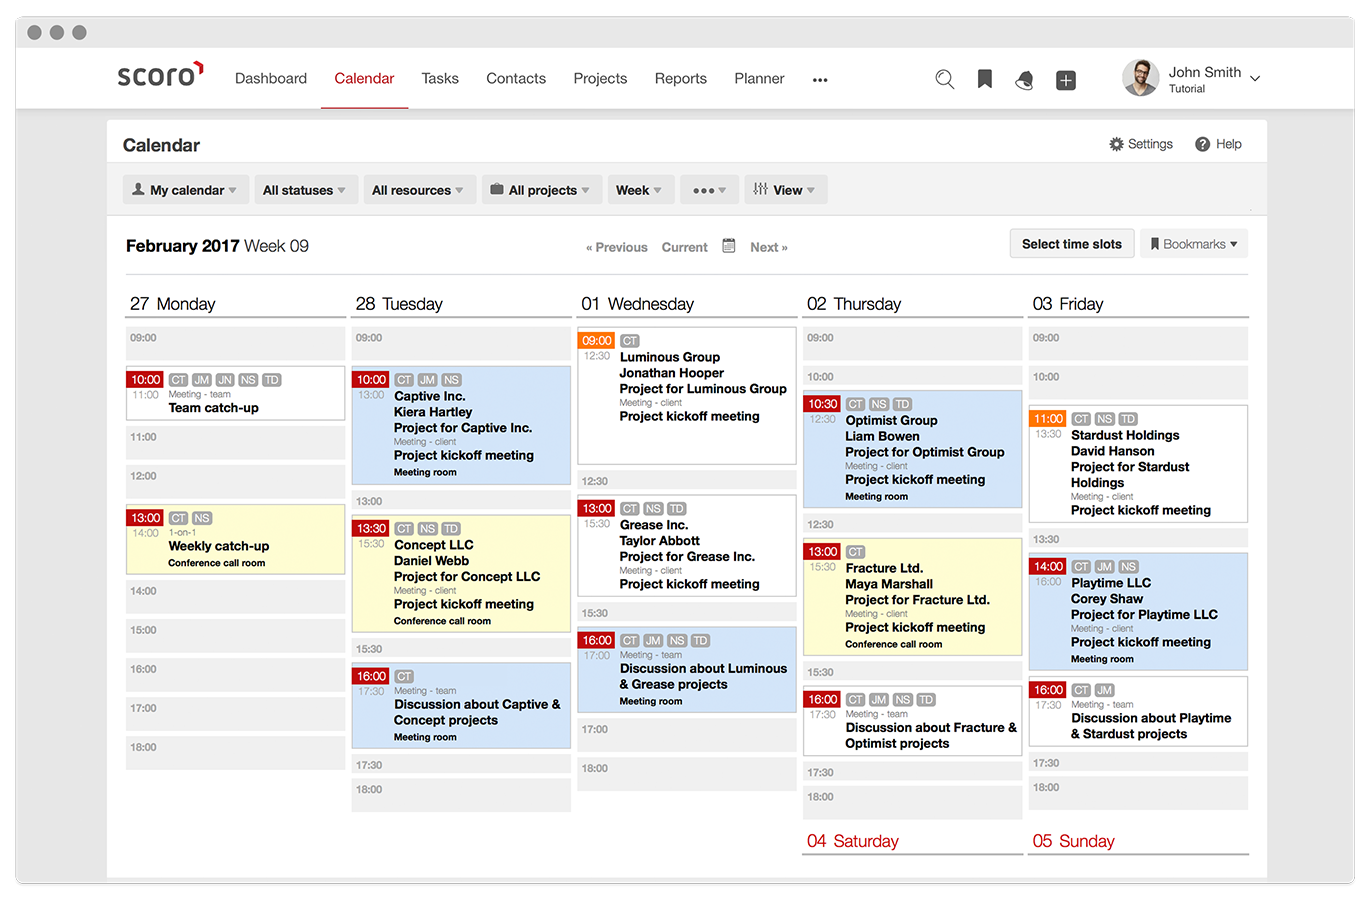The image size is (1366, 898).
Task: Open the Calendar tab
Action: 364,78
